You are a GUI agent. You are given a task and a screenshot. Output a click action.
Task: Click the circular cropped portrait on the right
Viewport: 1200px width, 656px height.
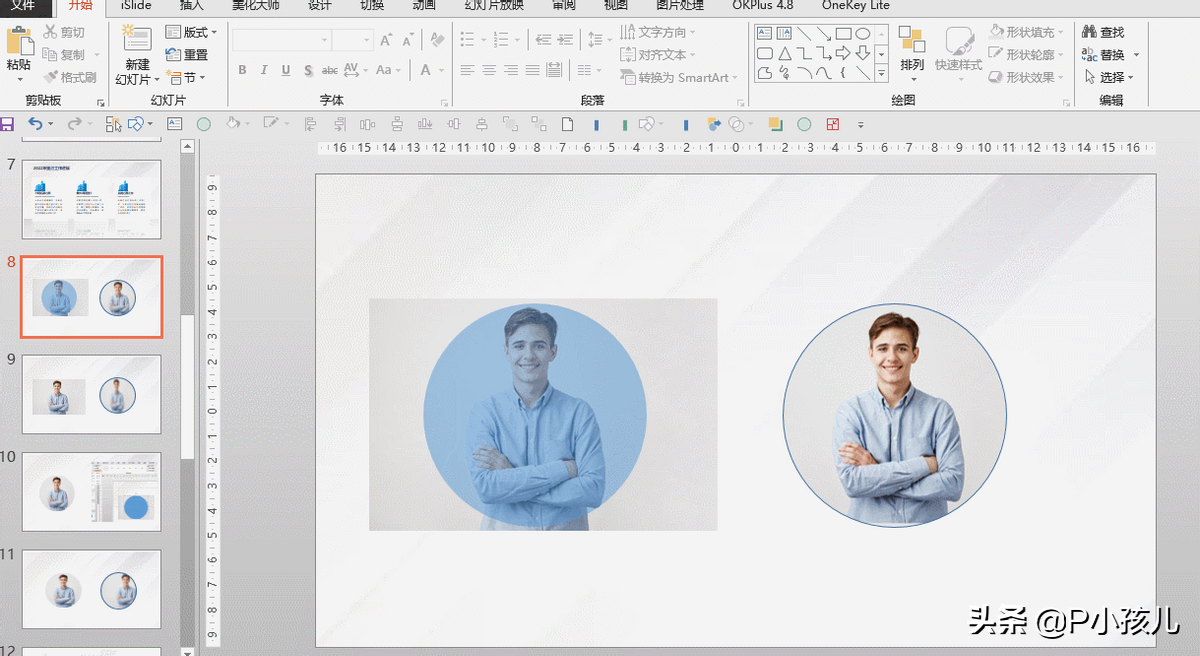tap(895, 415)
